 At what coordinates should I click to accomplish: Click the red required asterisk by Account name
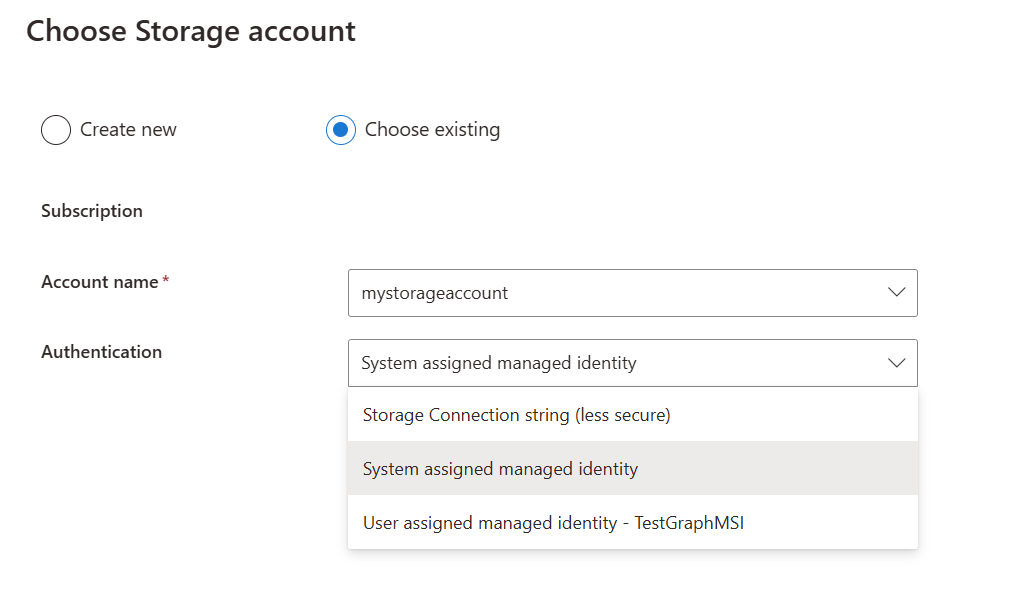(x=166, y=282)
